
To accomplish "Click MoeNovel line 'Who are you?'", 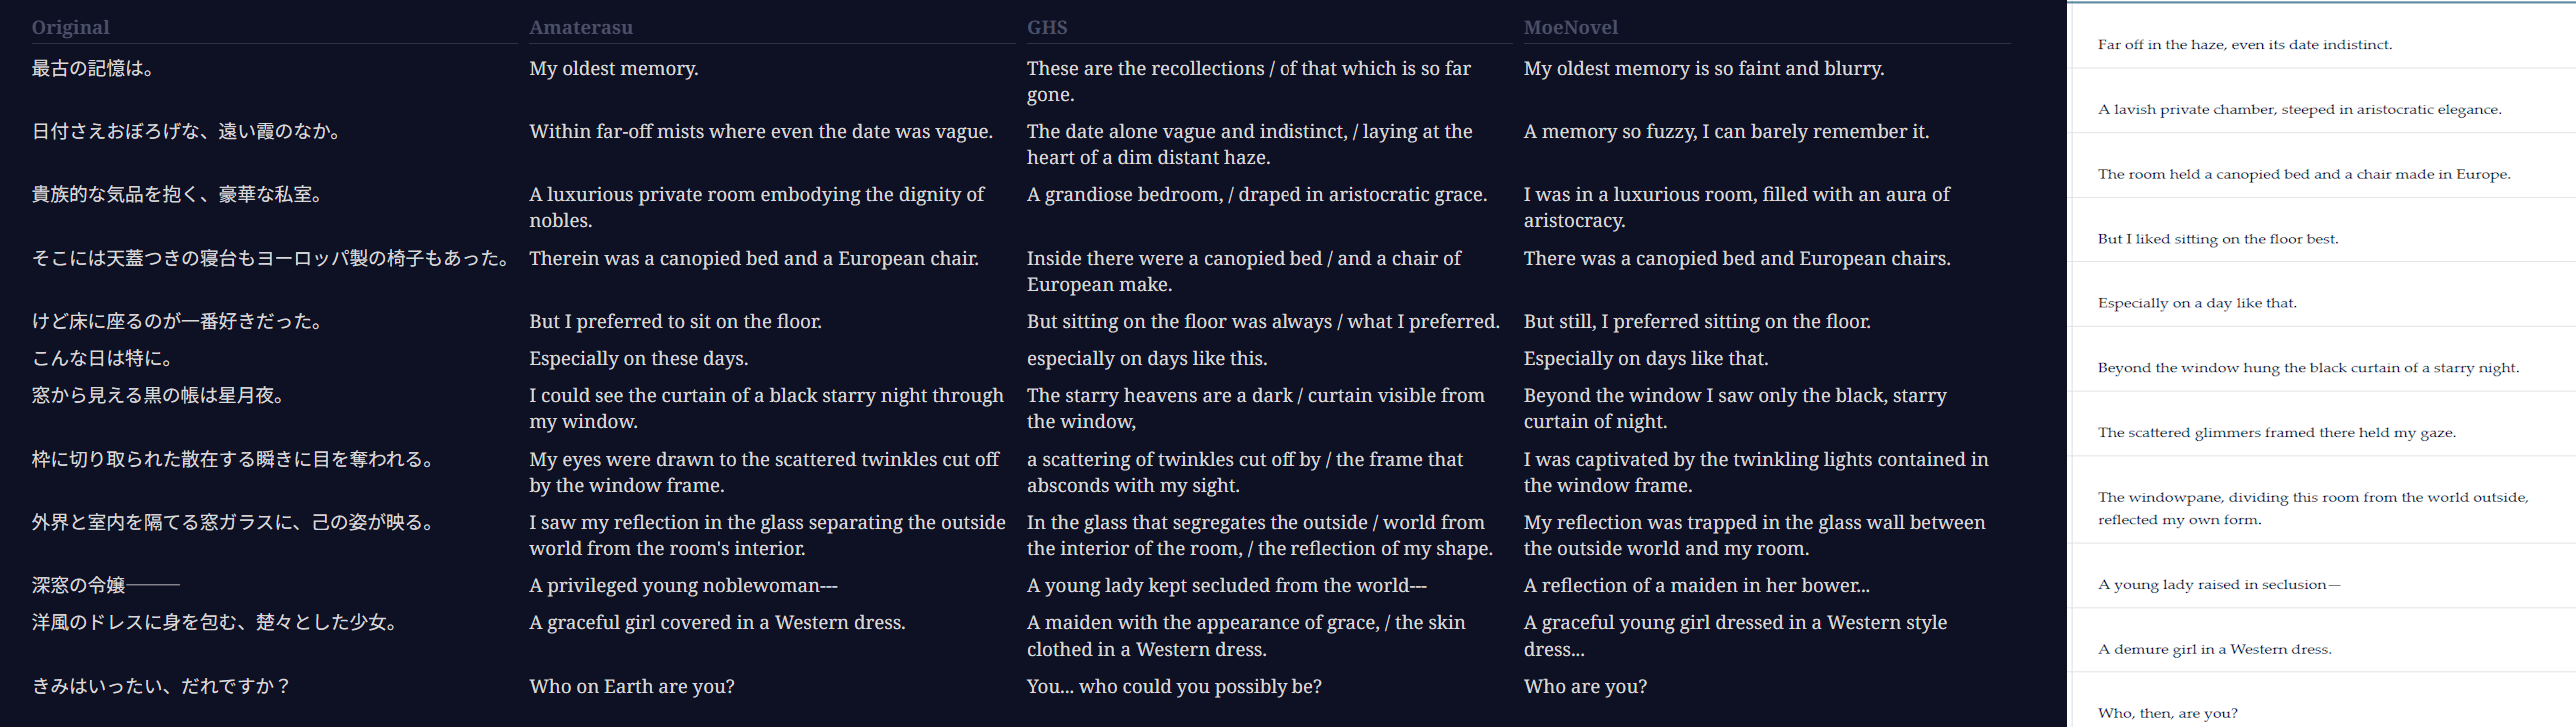I will coord(1585,686).
